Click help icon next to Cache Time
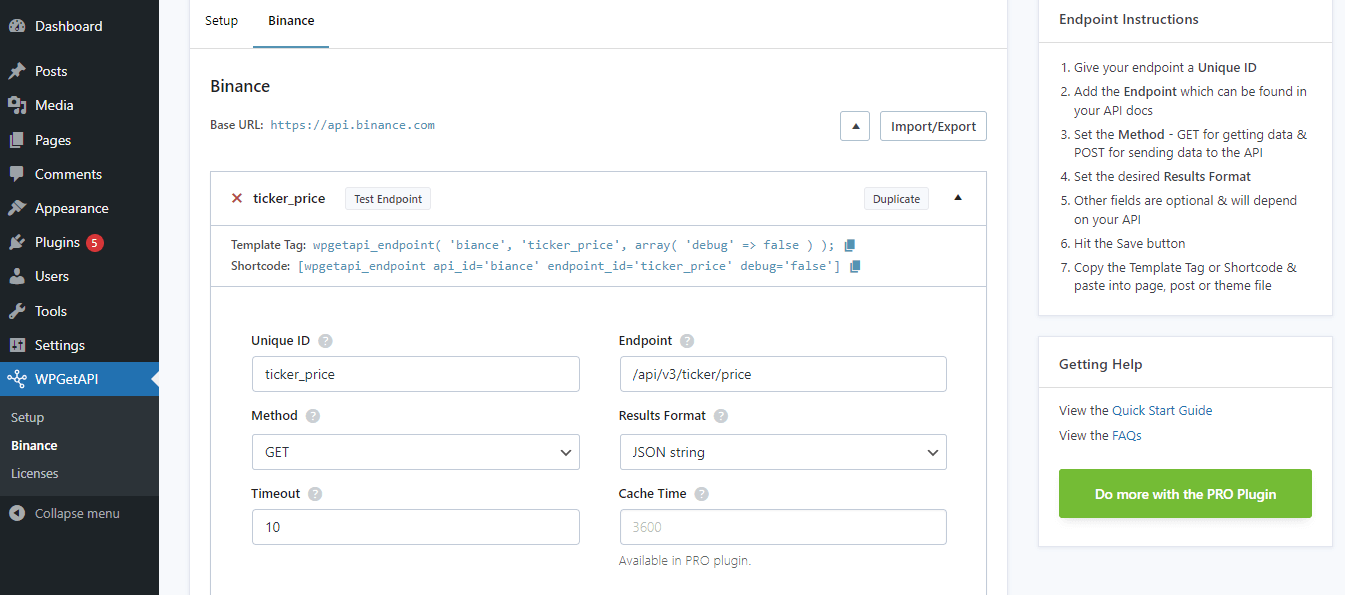 tap(701, 494)
